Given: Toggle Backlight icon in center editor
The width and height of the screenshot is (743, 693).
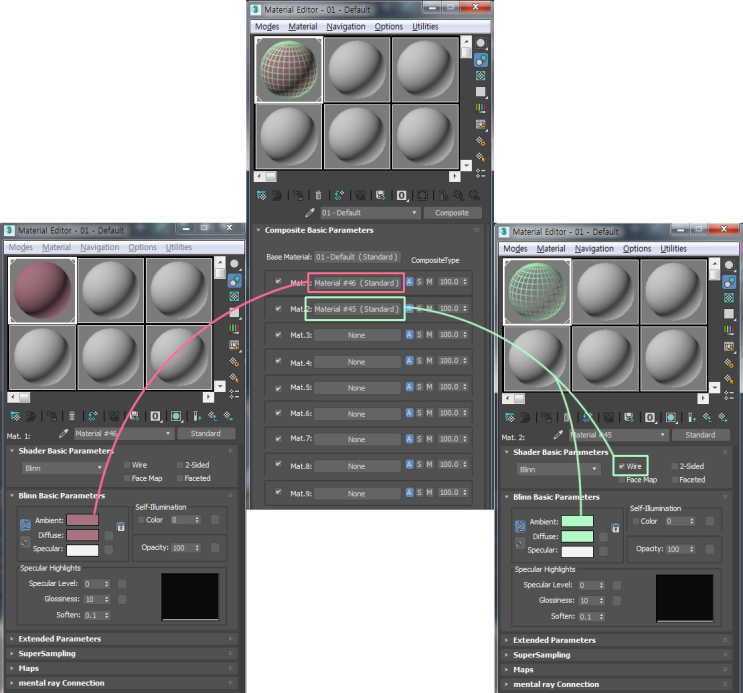Looking at the screenshot, I should coord(480,60).
